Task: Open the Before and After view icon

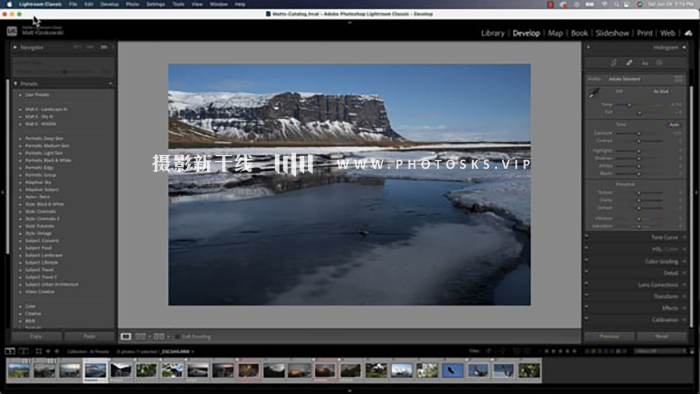Action: pyautogui.click(x=140, y=336)
